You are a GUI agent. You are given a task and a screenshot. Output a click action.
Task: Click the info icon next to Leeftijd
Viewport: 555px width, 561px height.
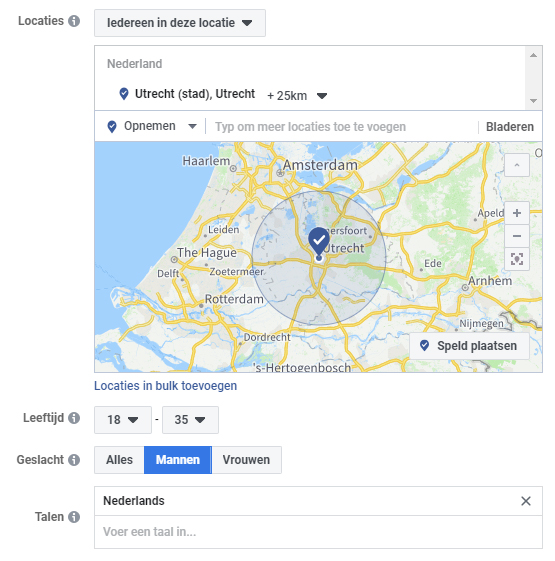click(x=74, y=418)
